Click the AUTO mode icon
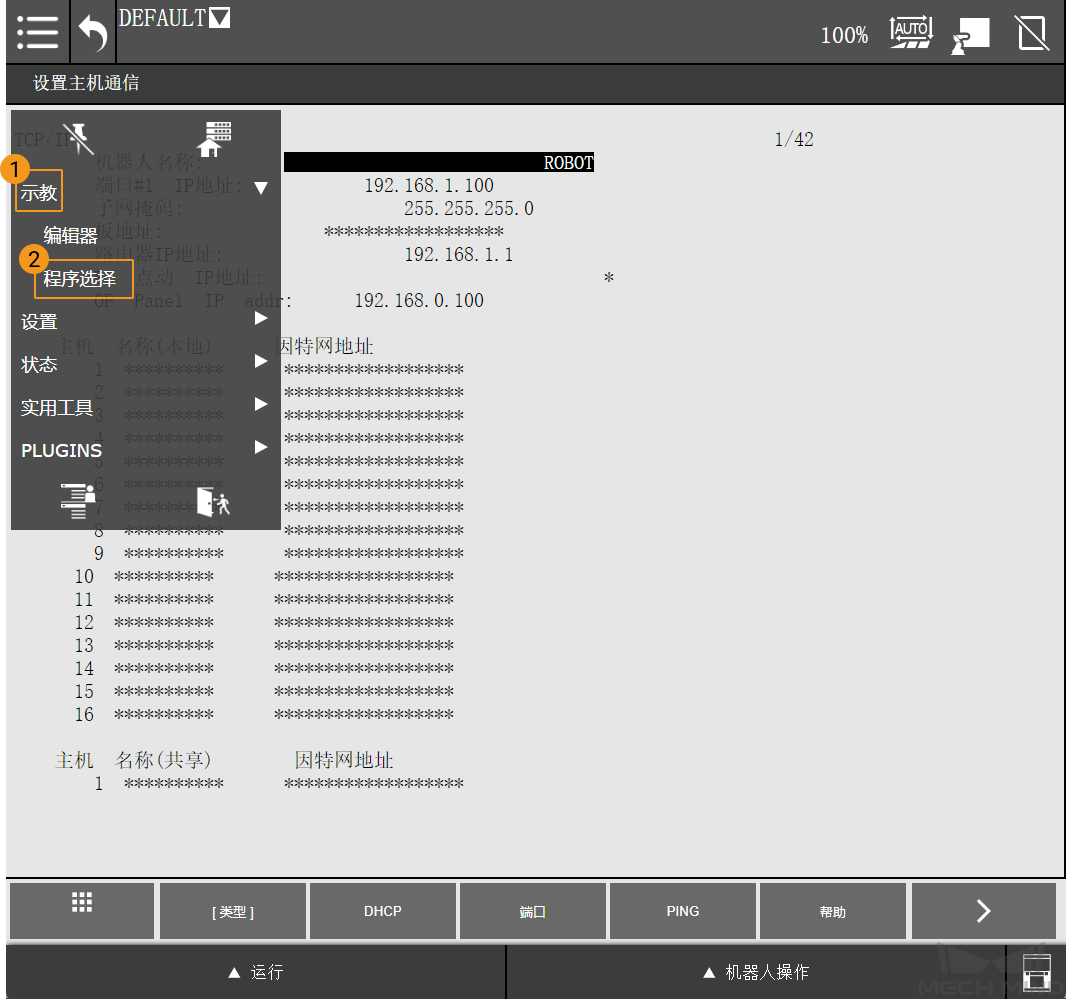The height and width of the screenshot is (999, 1066). [x=910, y=32]
